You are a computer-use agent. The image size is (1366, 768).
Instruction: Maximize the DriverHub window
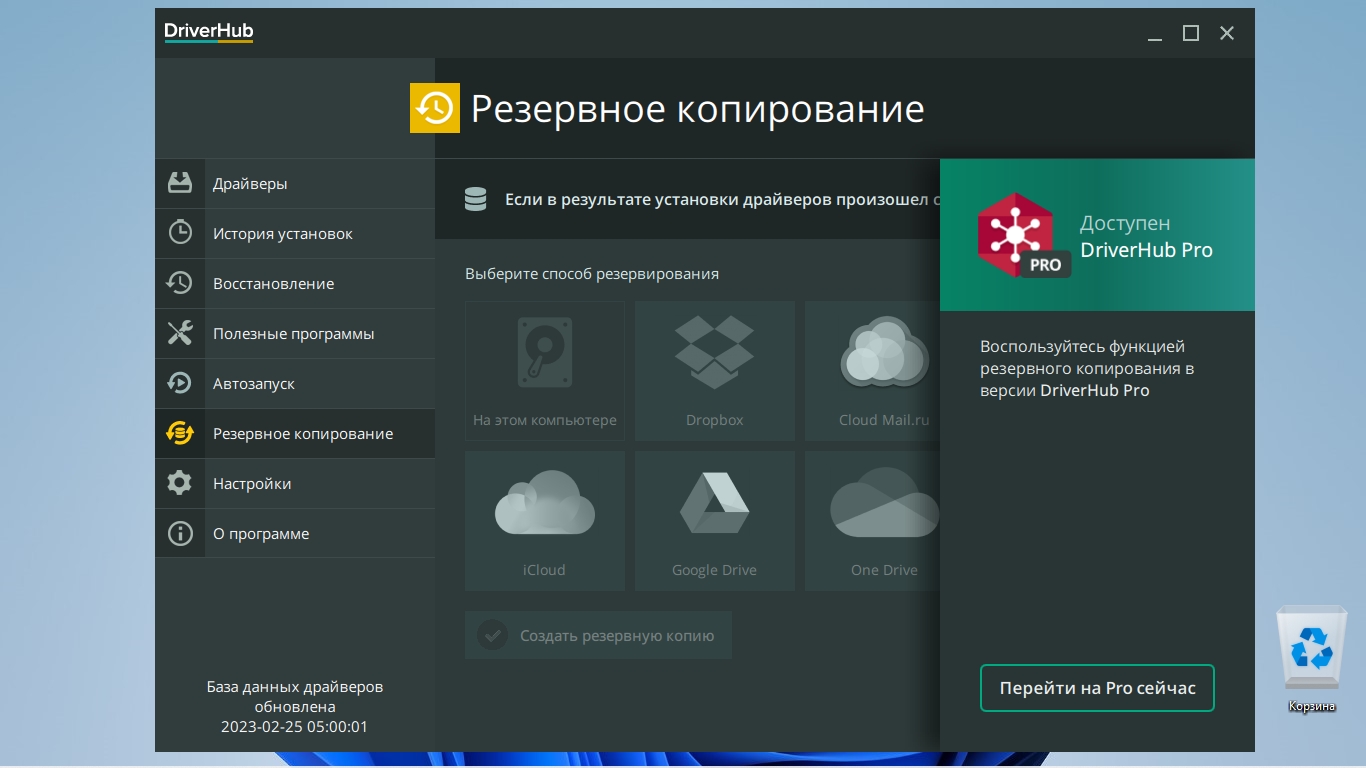click(x=1191, y=33)
